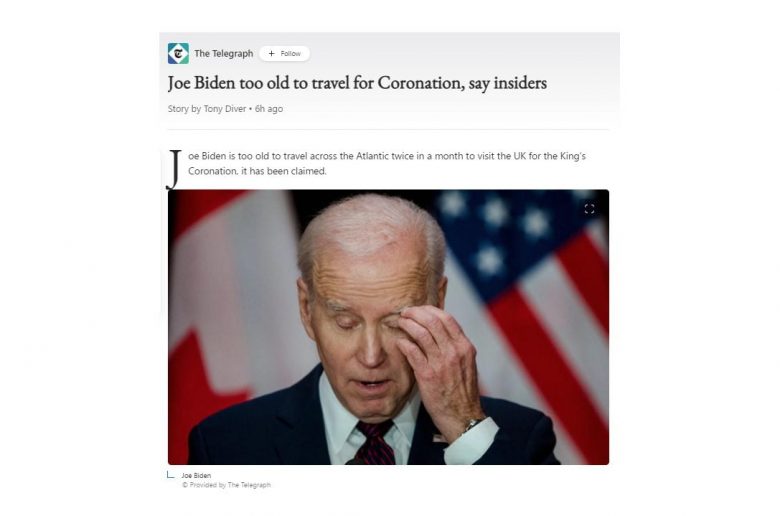780x516 pixels.
Task: Click the opening paragraph's first line
Action: pos(387,156)
